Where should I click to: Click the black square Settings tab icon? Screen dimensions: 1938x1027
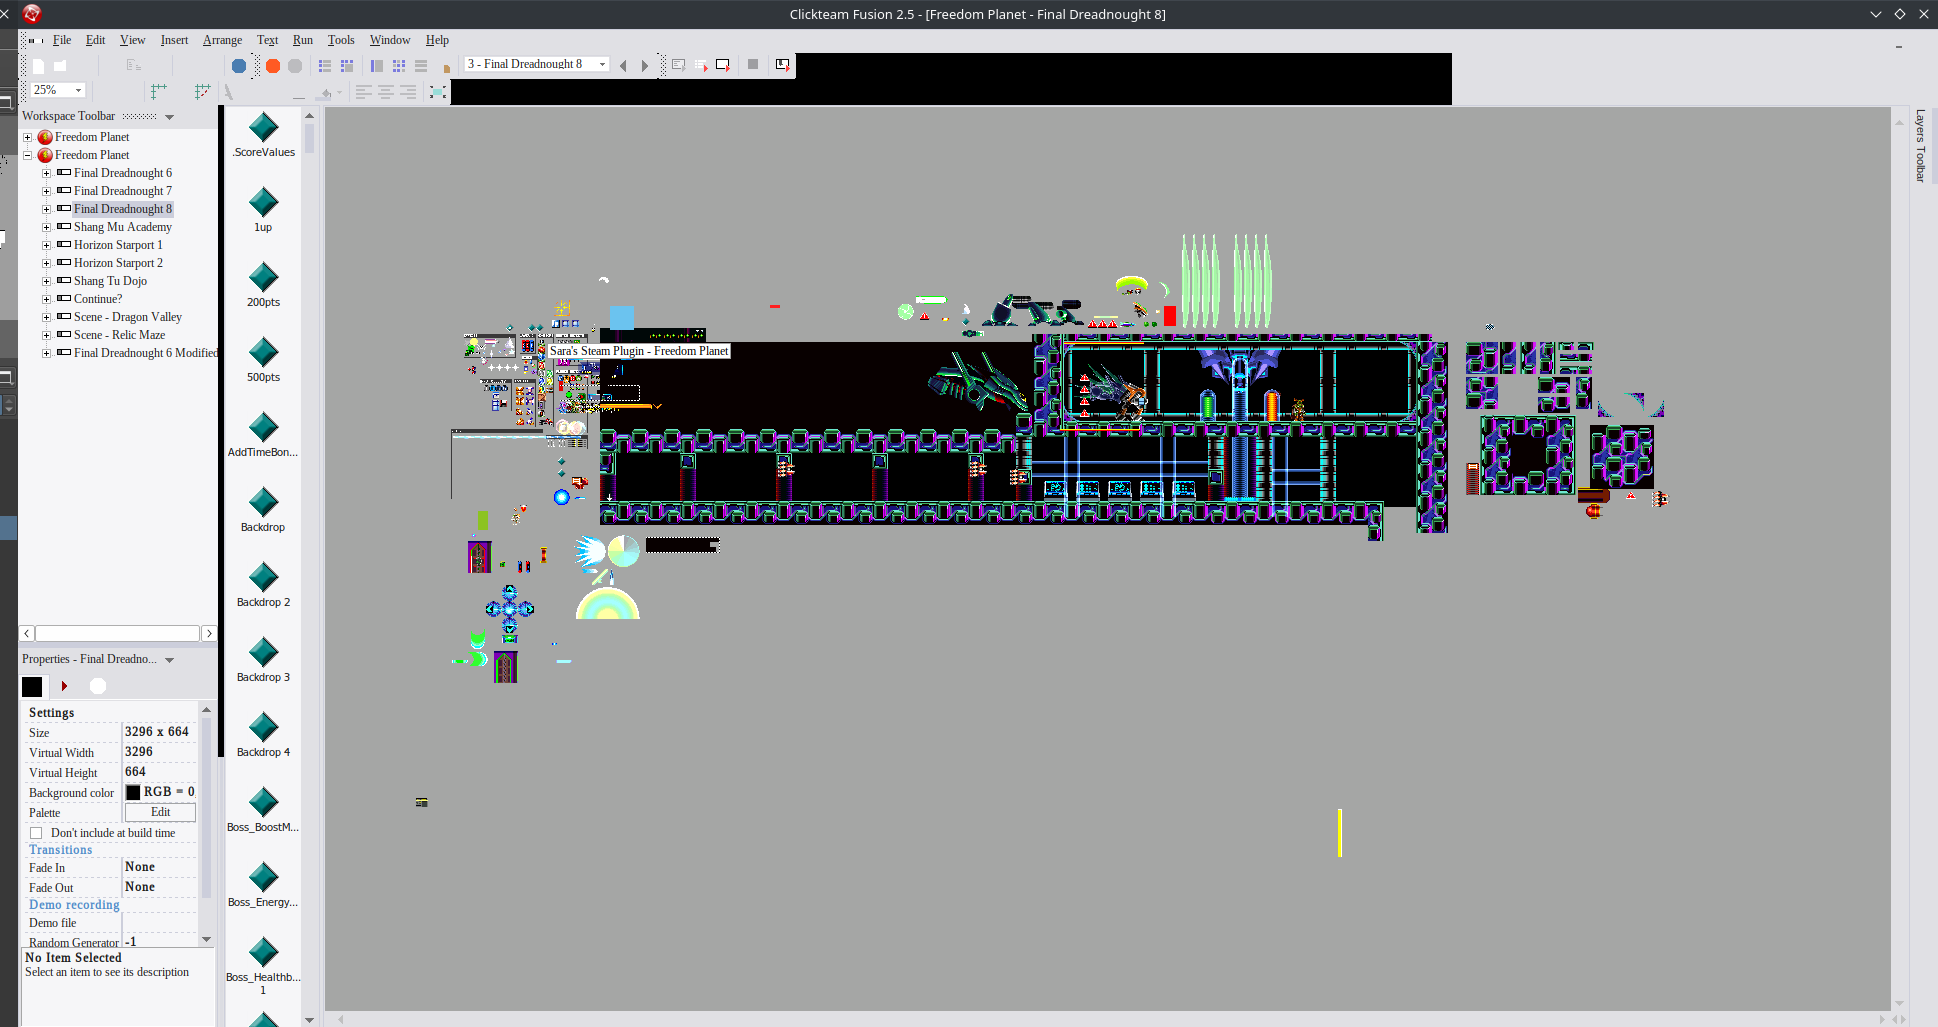coord(32,687)
